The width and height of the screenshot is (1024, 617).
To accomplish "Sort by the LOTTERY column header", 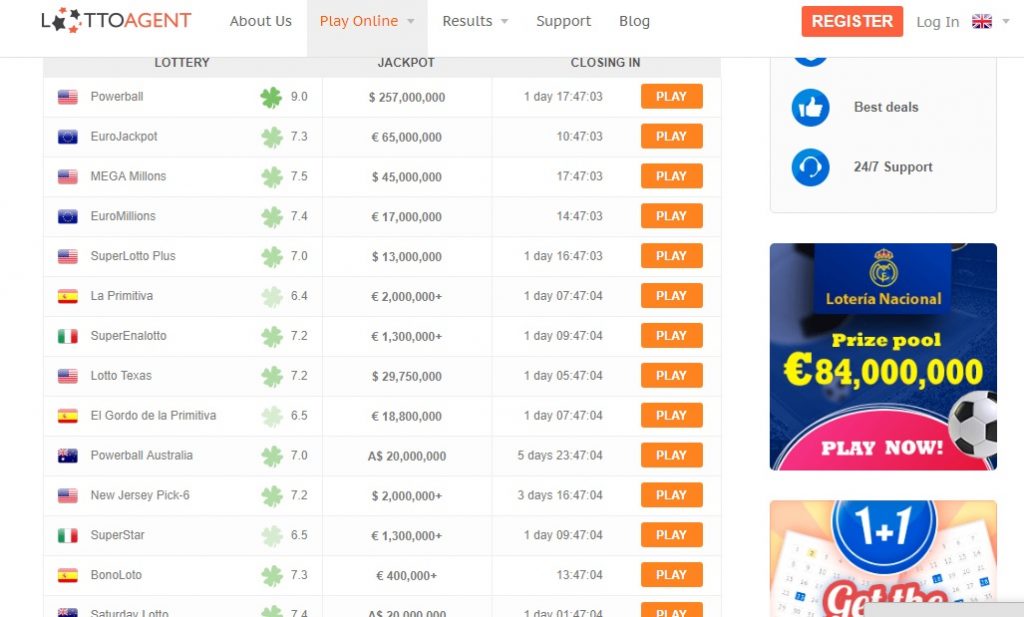I will pos(182,63).
